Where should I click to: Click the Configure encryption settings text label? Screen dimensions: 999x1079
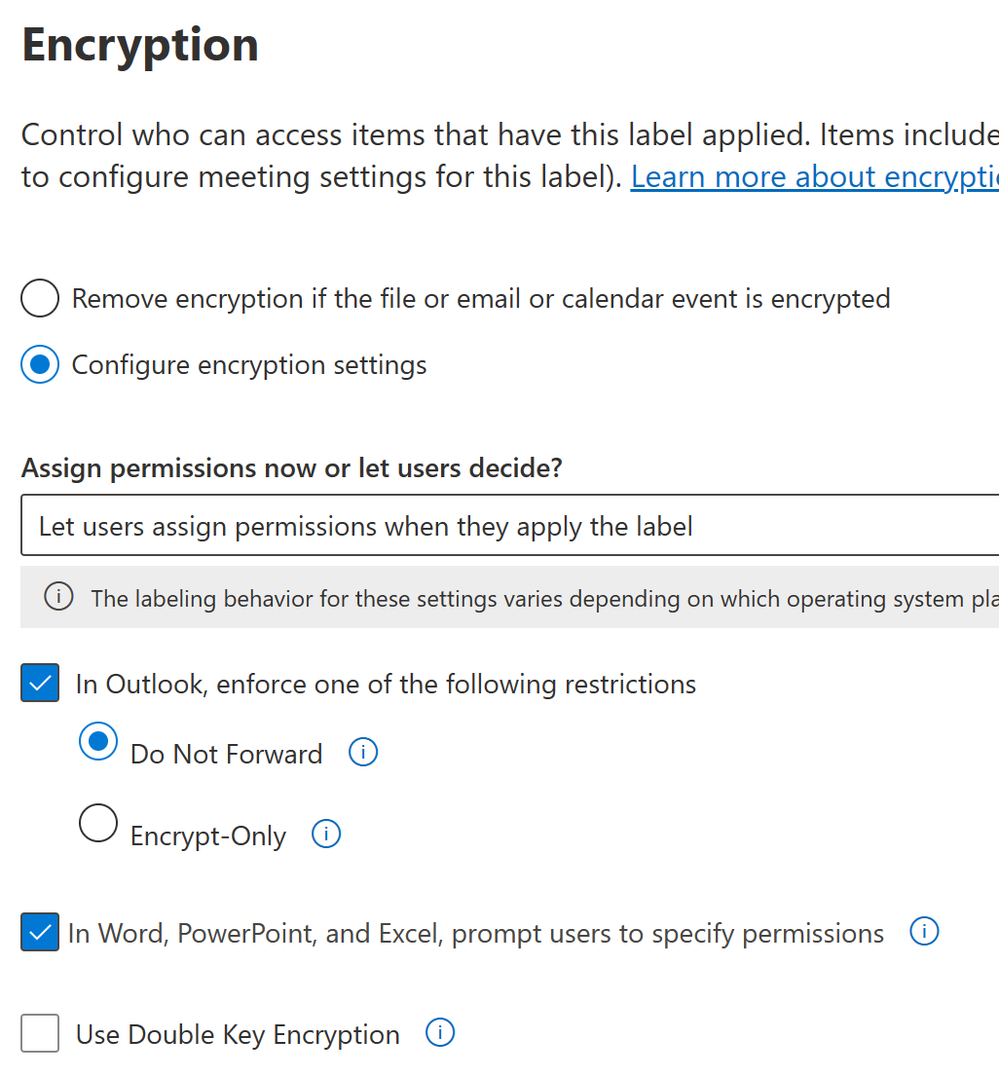tap(249, 365)
